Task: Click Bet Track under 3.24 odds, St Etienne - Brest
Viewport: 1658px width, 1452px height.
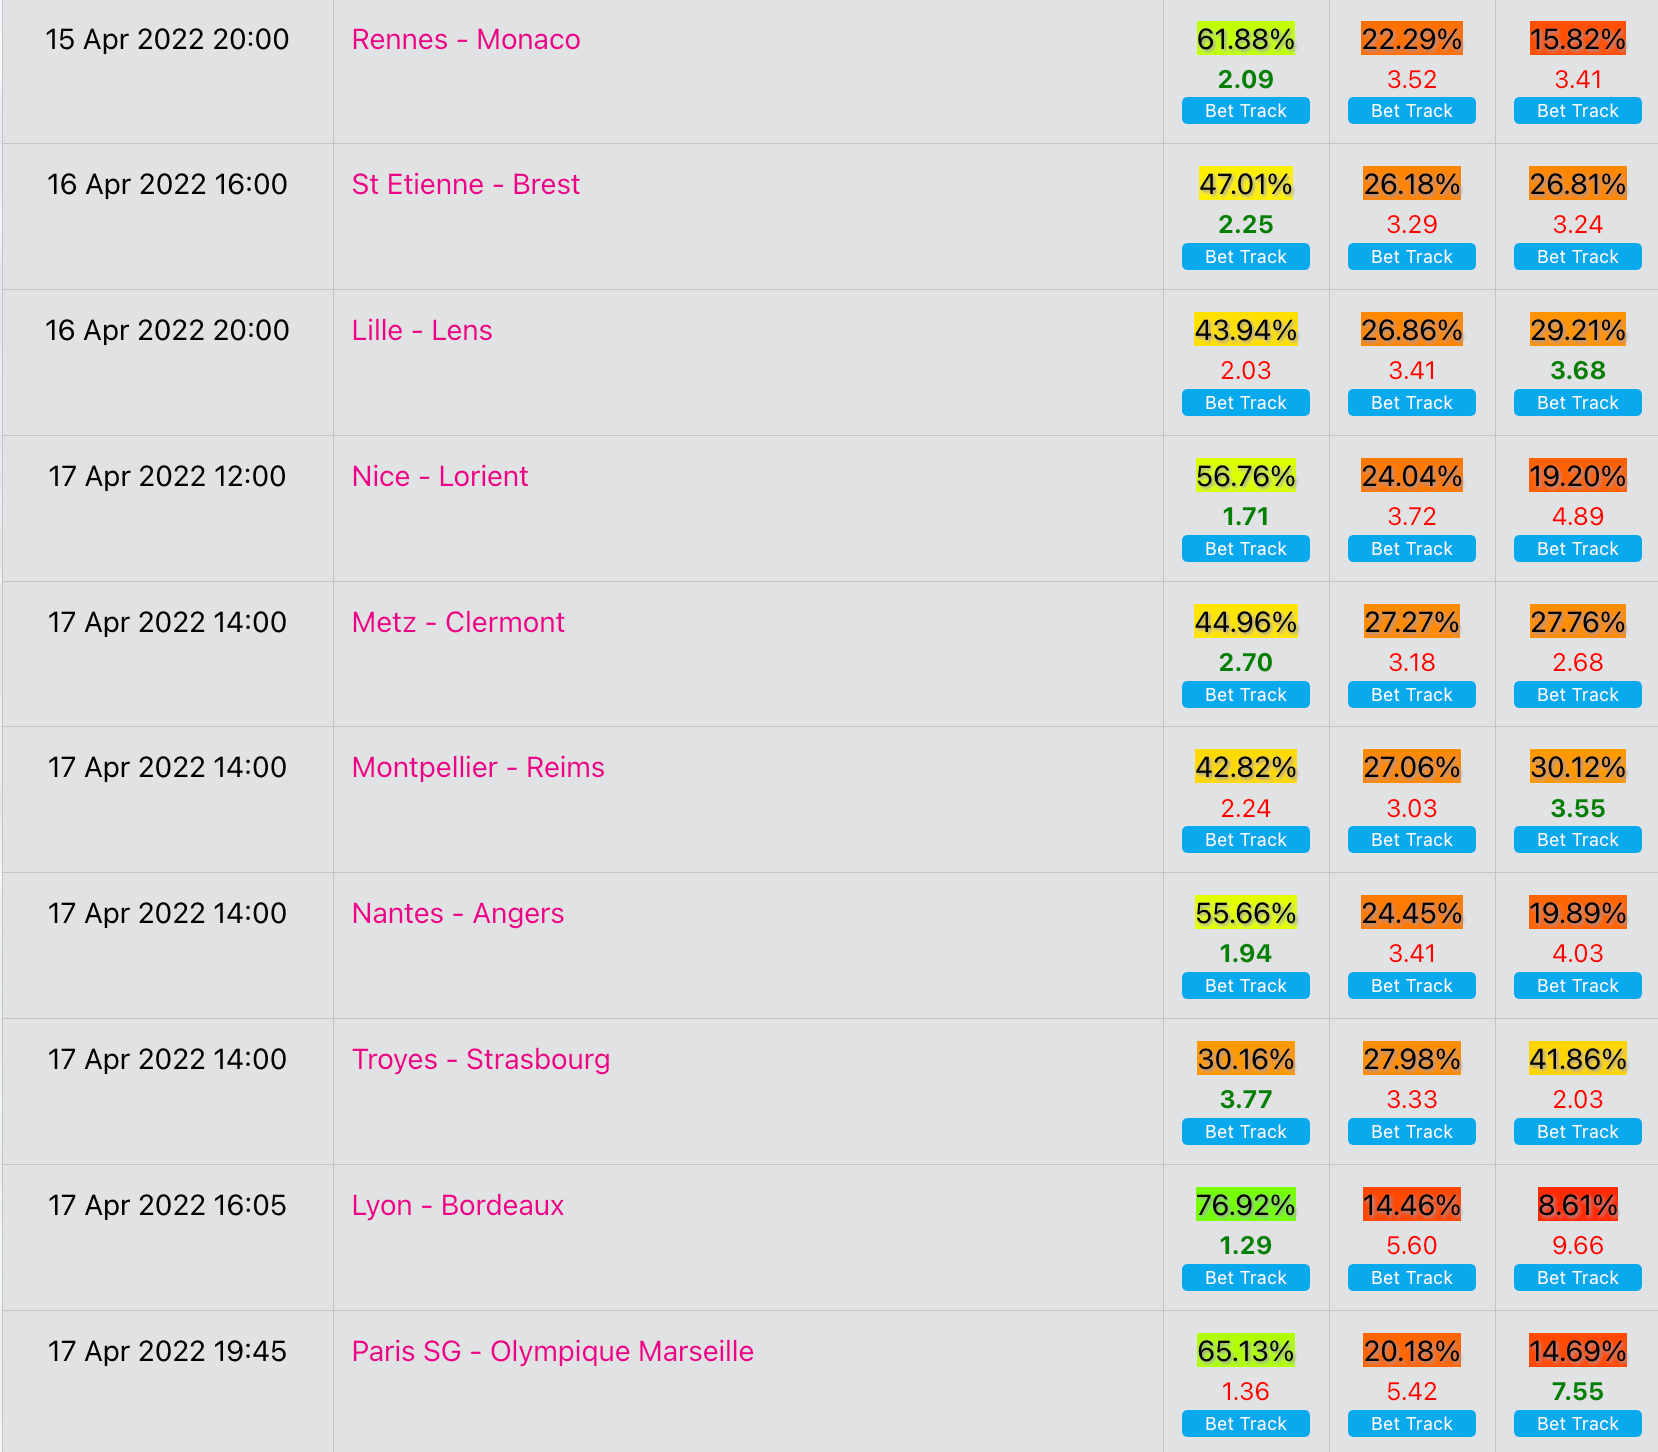Action: pyautogui.click(x=1578, y=257)
